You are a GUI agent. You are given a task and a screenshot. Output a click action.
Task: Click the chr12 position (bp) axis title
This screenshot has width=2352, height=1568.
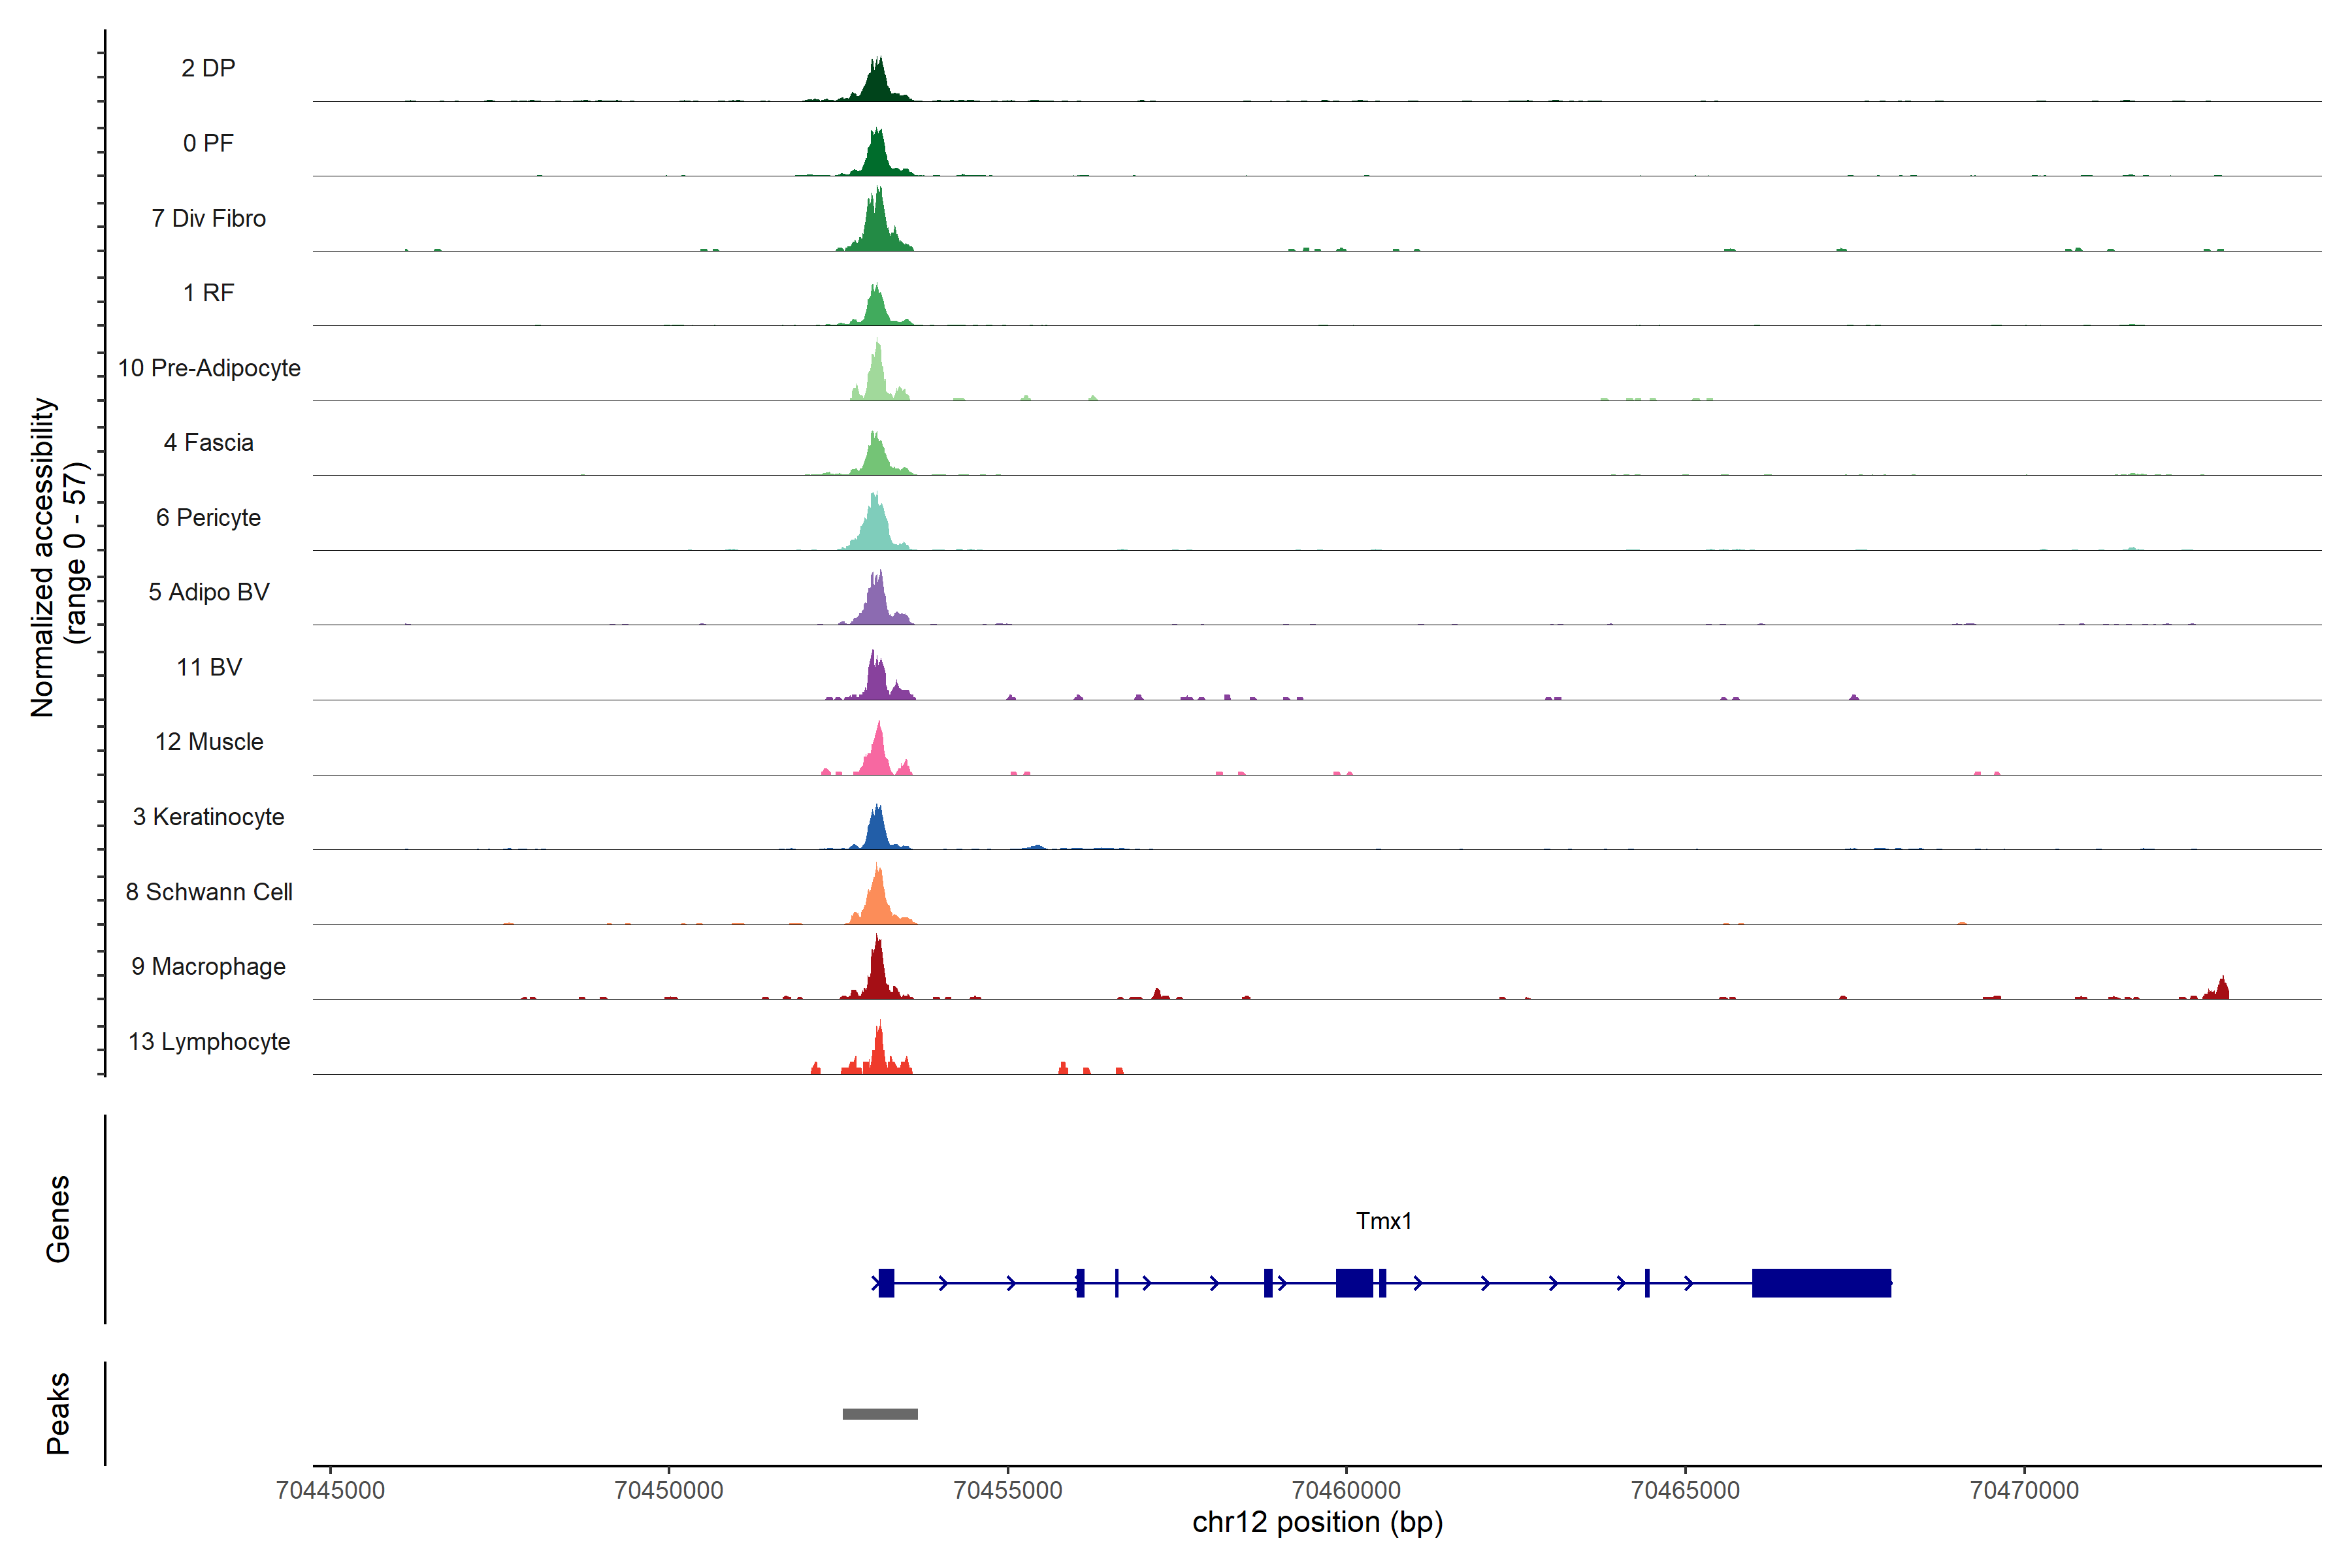pos(1317,1523)
